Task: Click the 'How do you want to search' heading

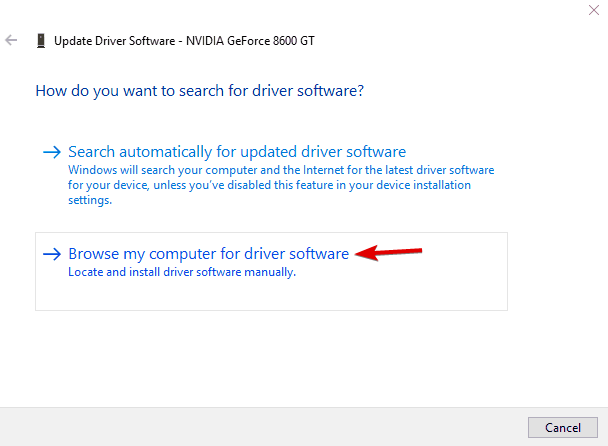Action: [x=199, y=90]
